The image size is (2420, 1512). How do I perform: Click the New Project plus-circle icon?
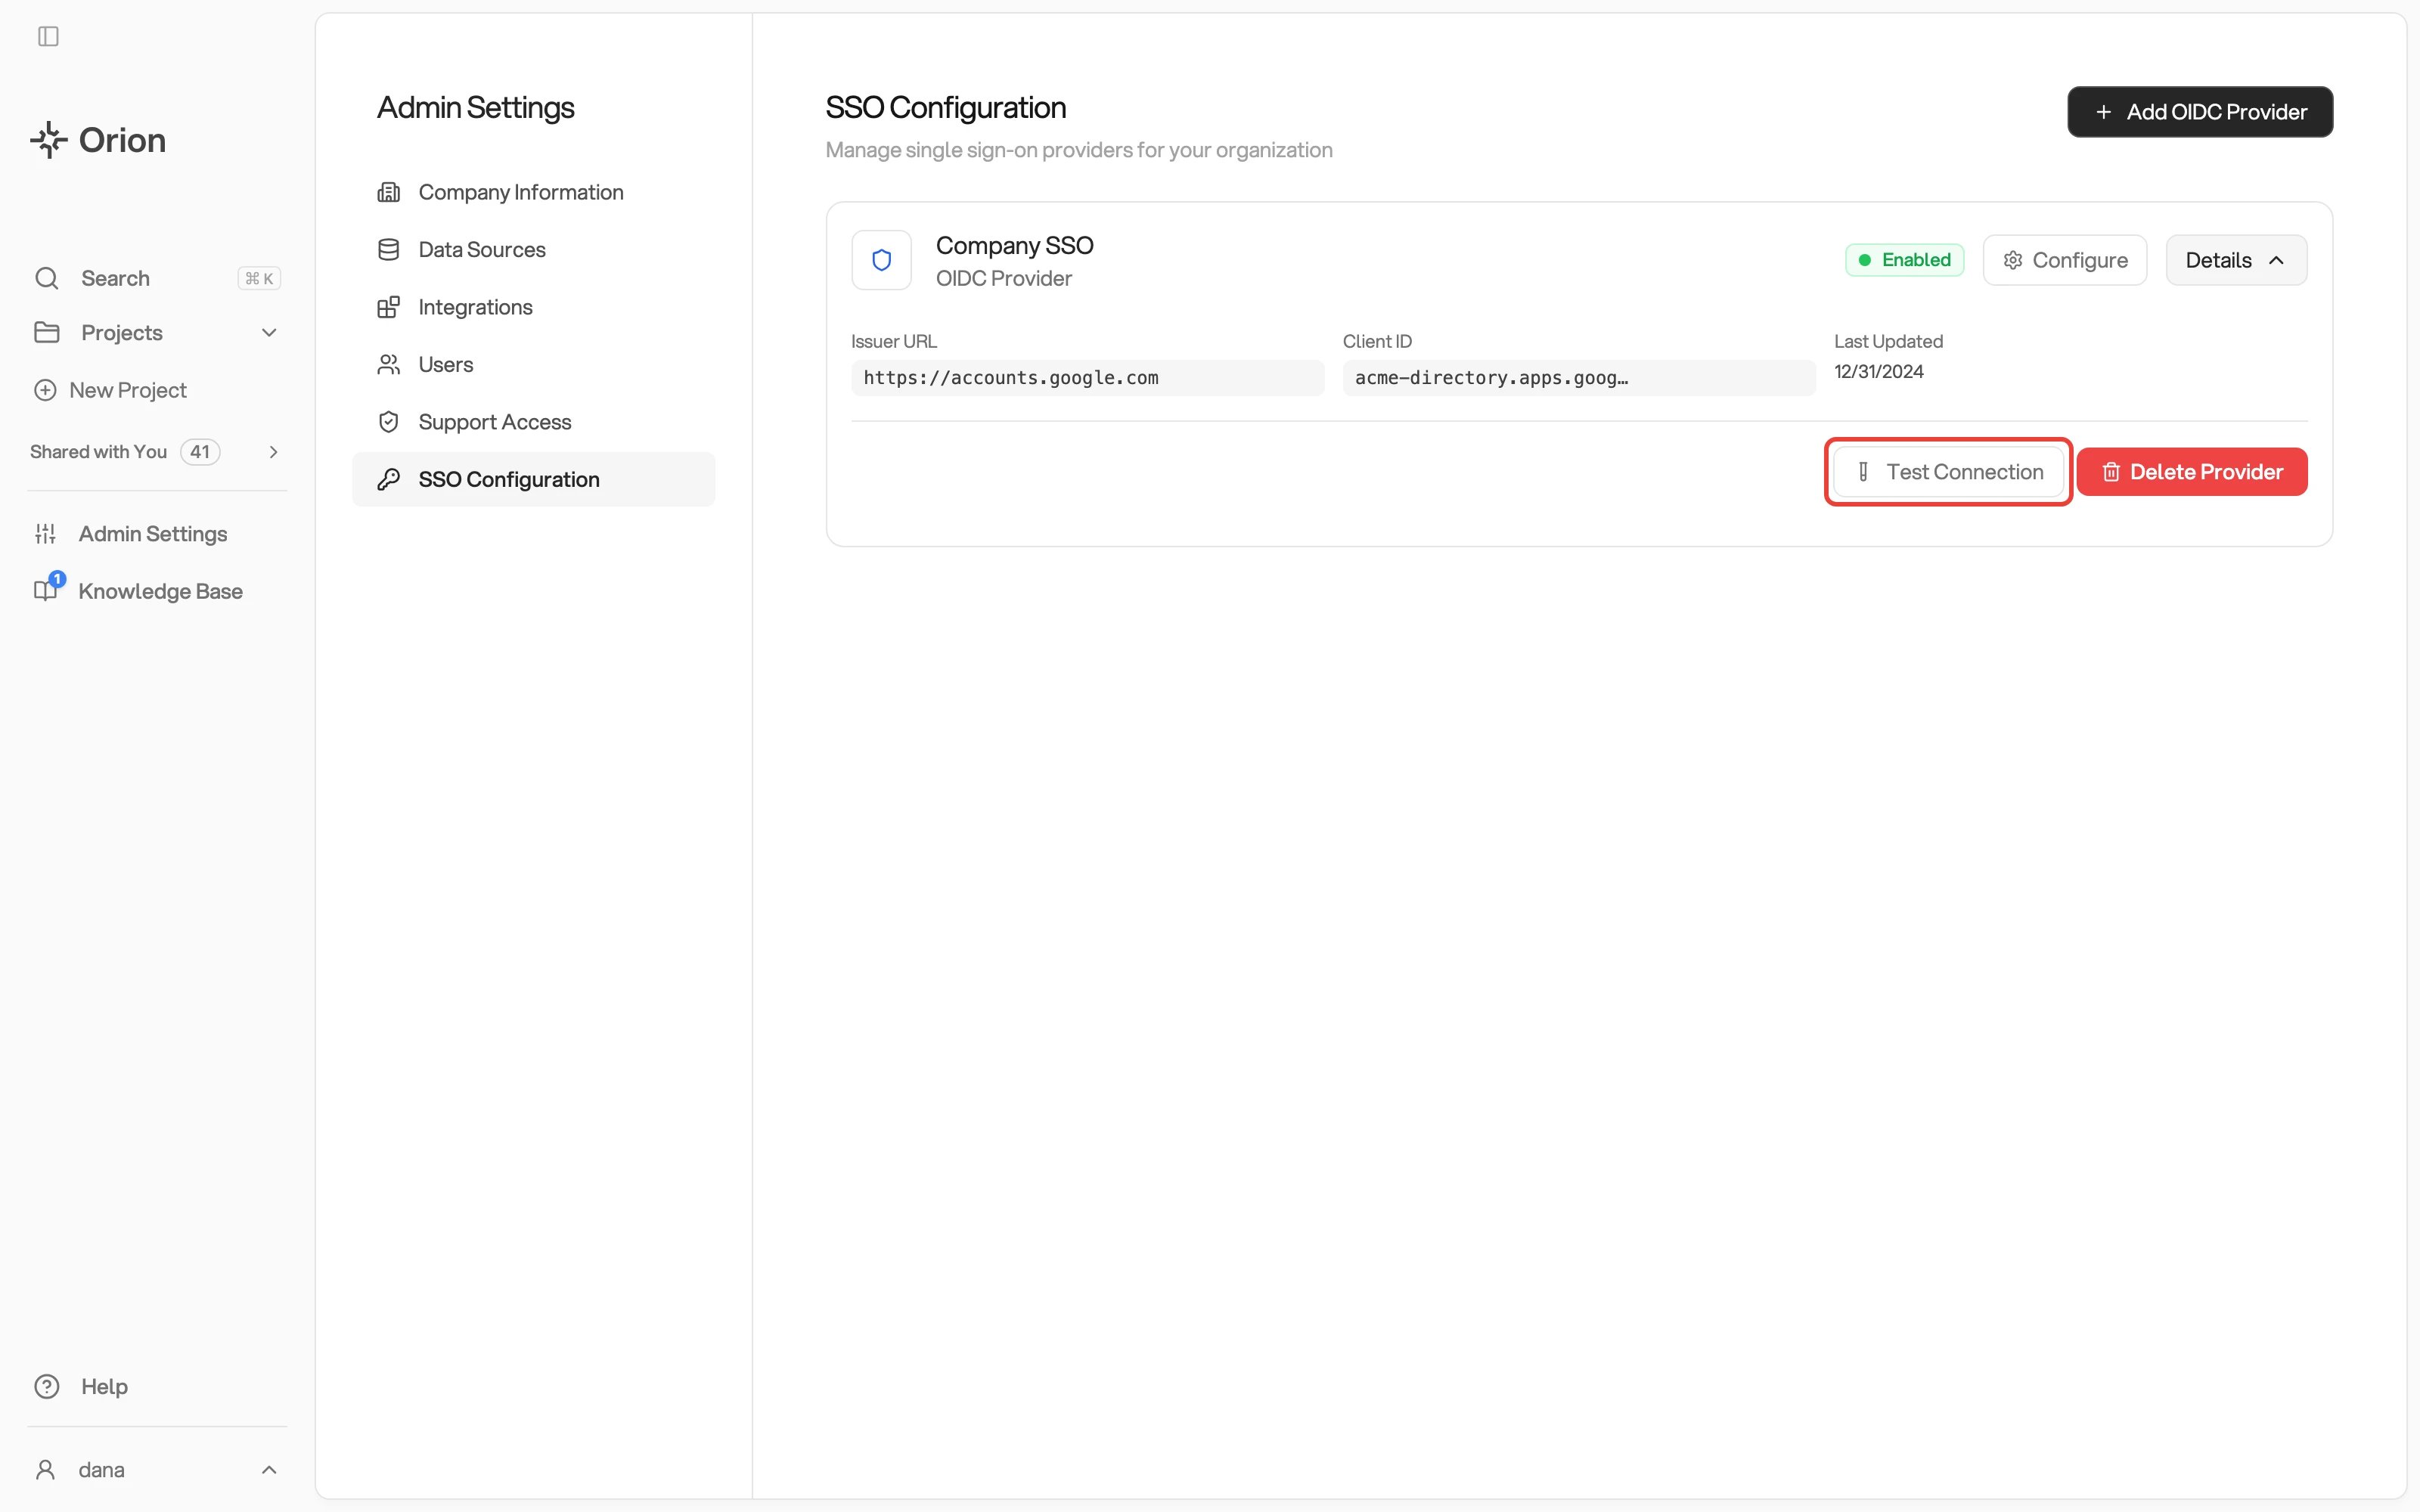point(45,390)
